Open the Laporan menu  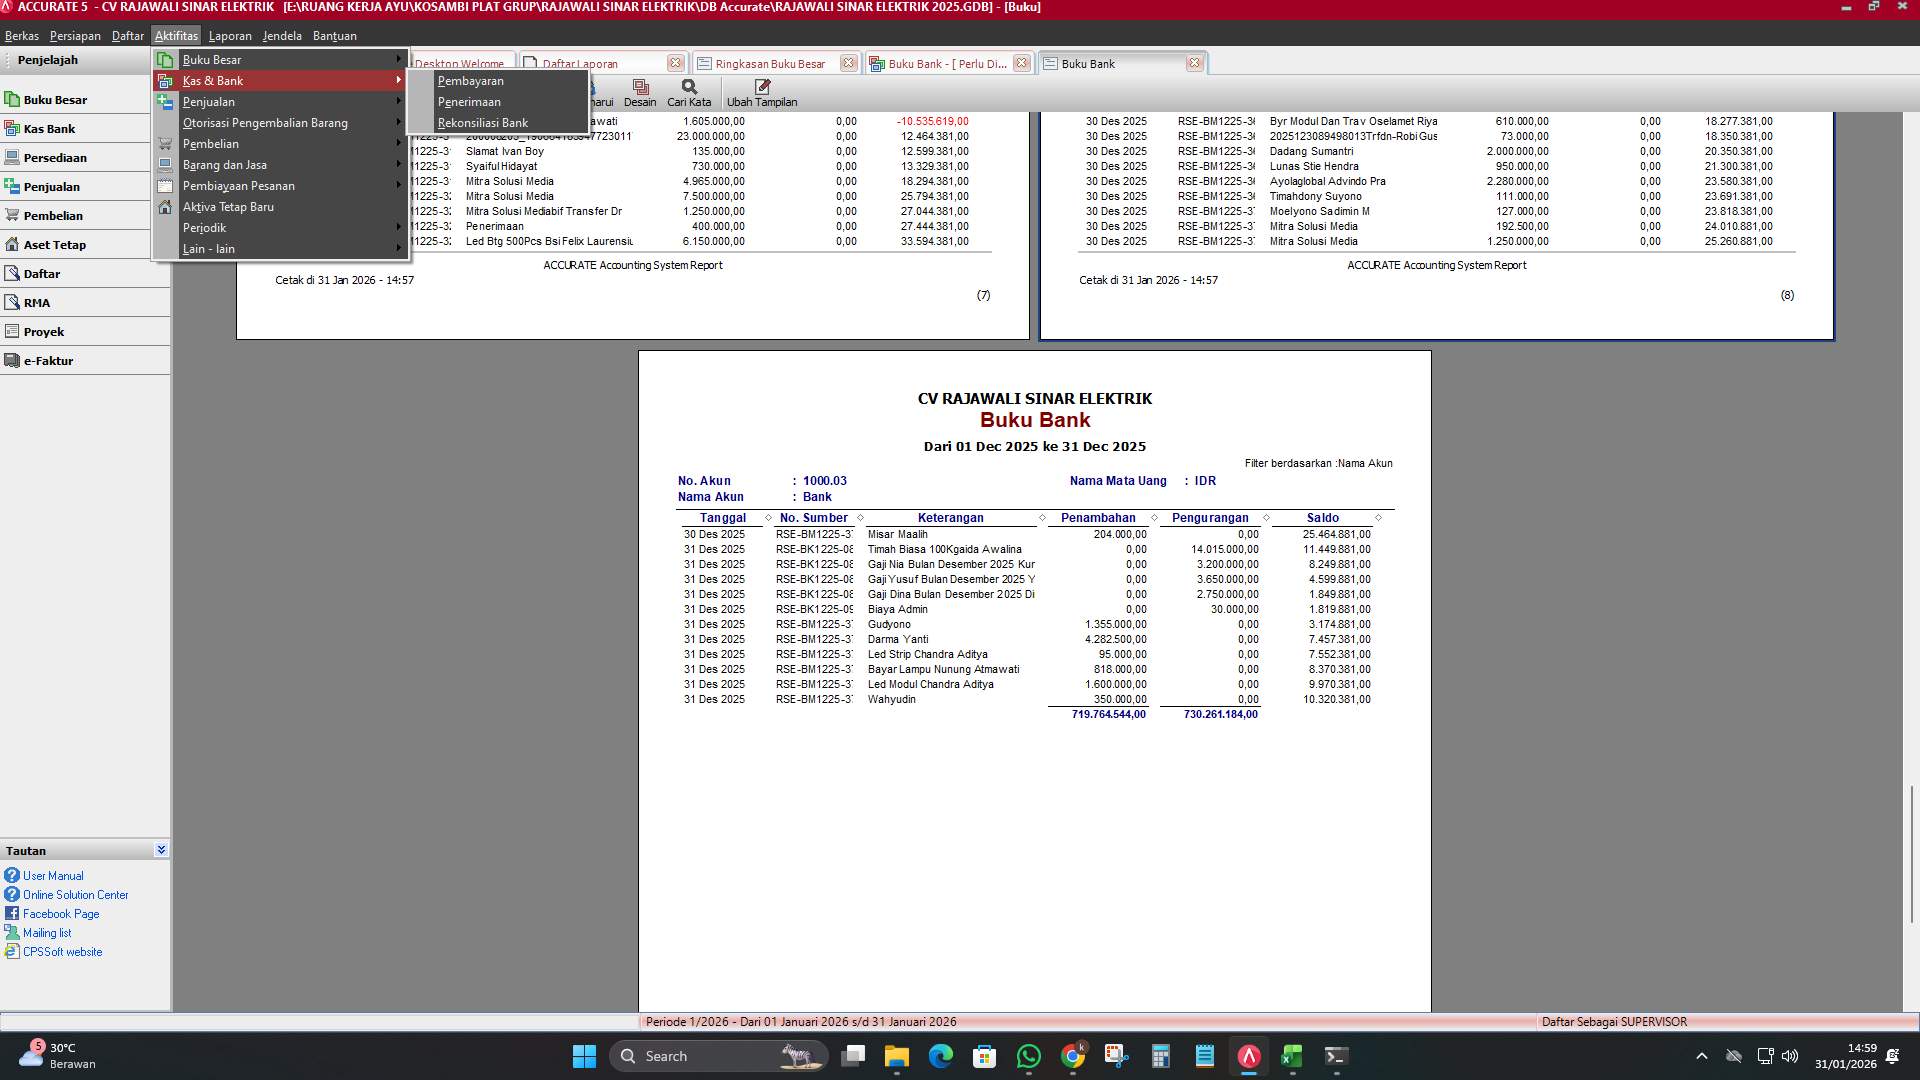(x=230, y=35)
